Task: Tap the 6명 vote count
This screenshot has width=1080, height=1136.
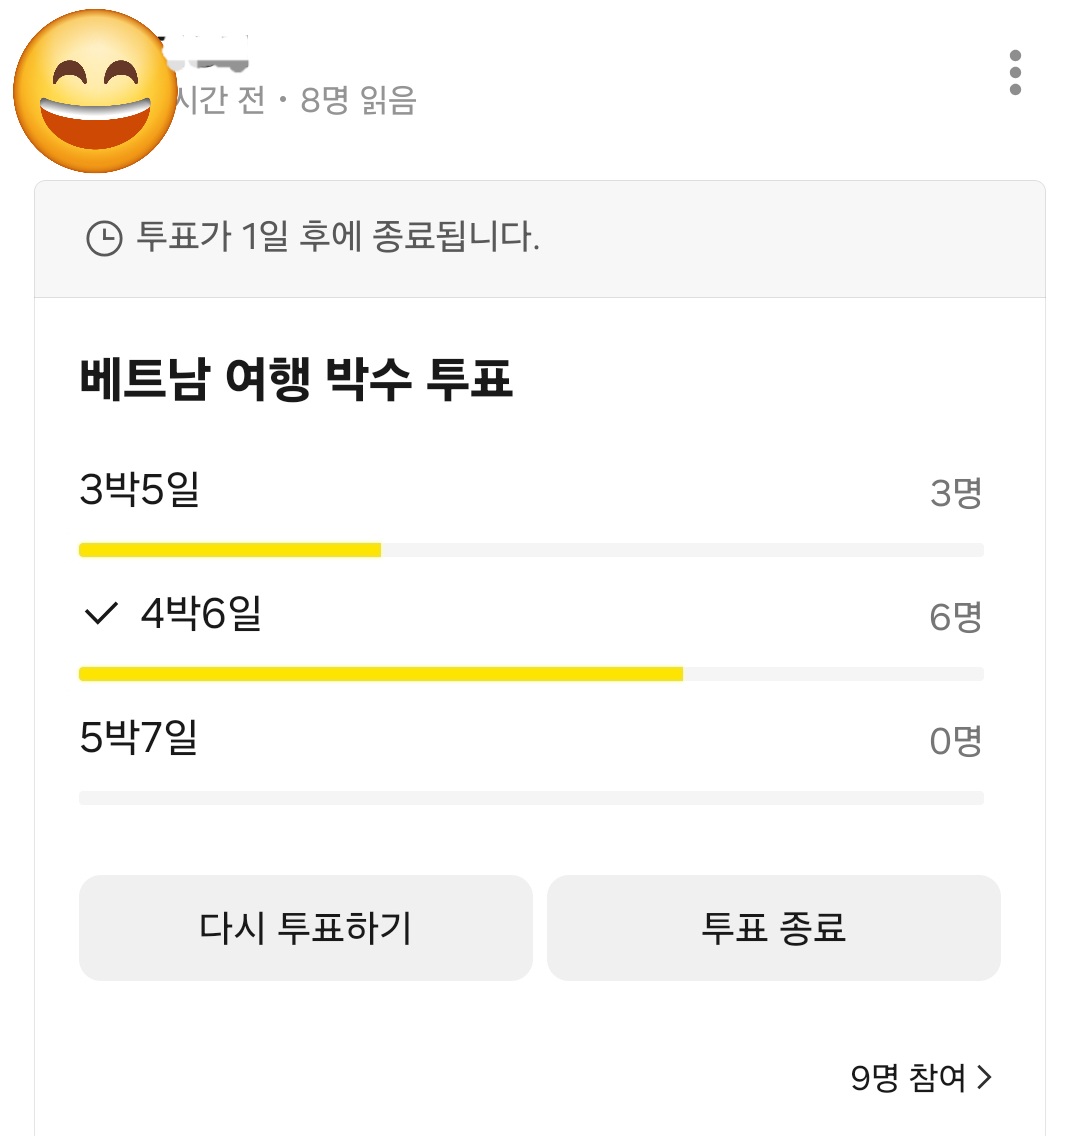Action: tap(955, 616)
